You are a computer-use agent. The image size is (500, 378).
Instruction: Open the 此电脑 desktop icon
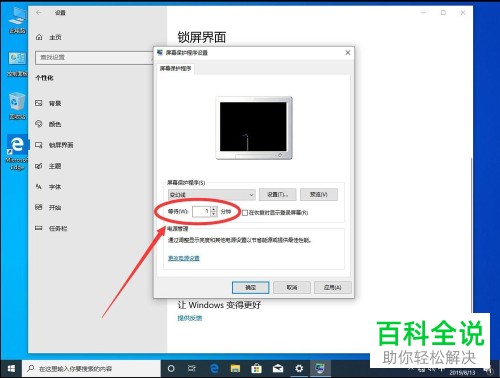pos(17,20)
